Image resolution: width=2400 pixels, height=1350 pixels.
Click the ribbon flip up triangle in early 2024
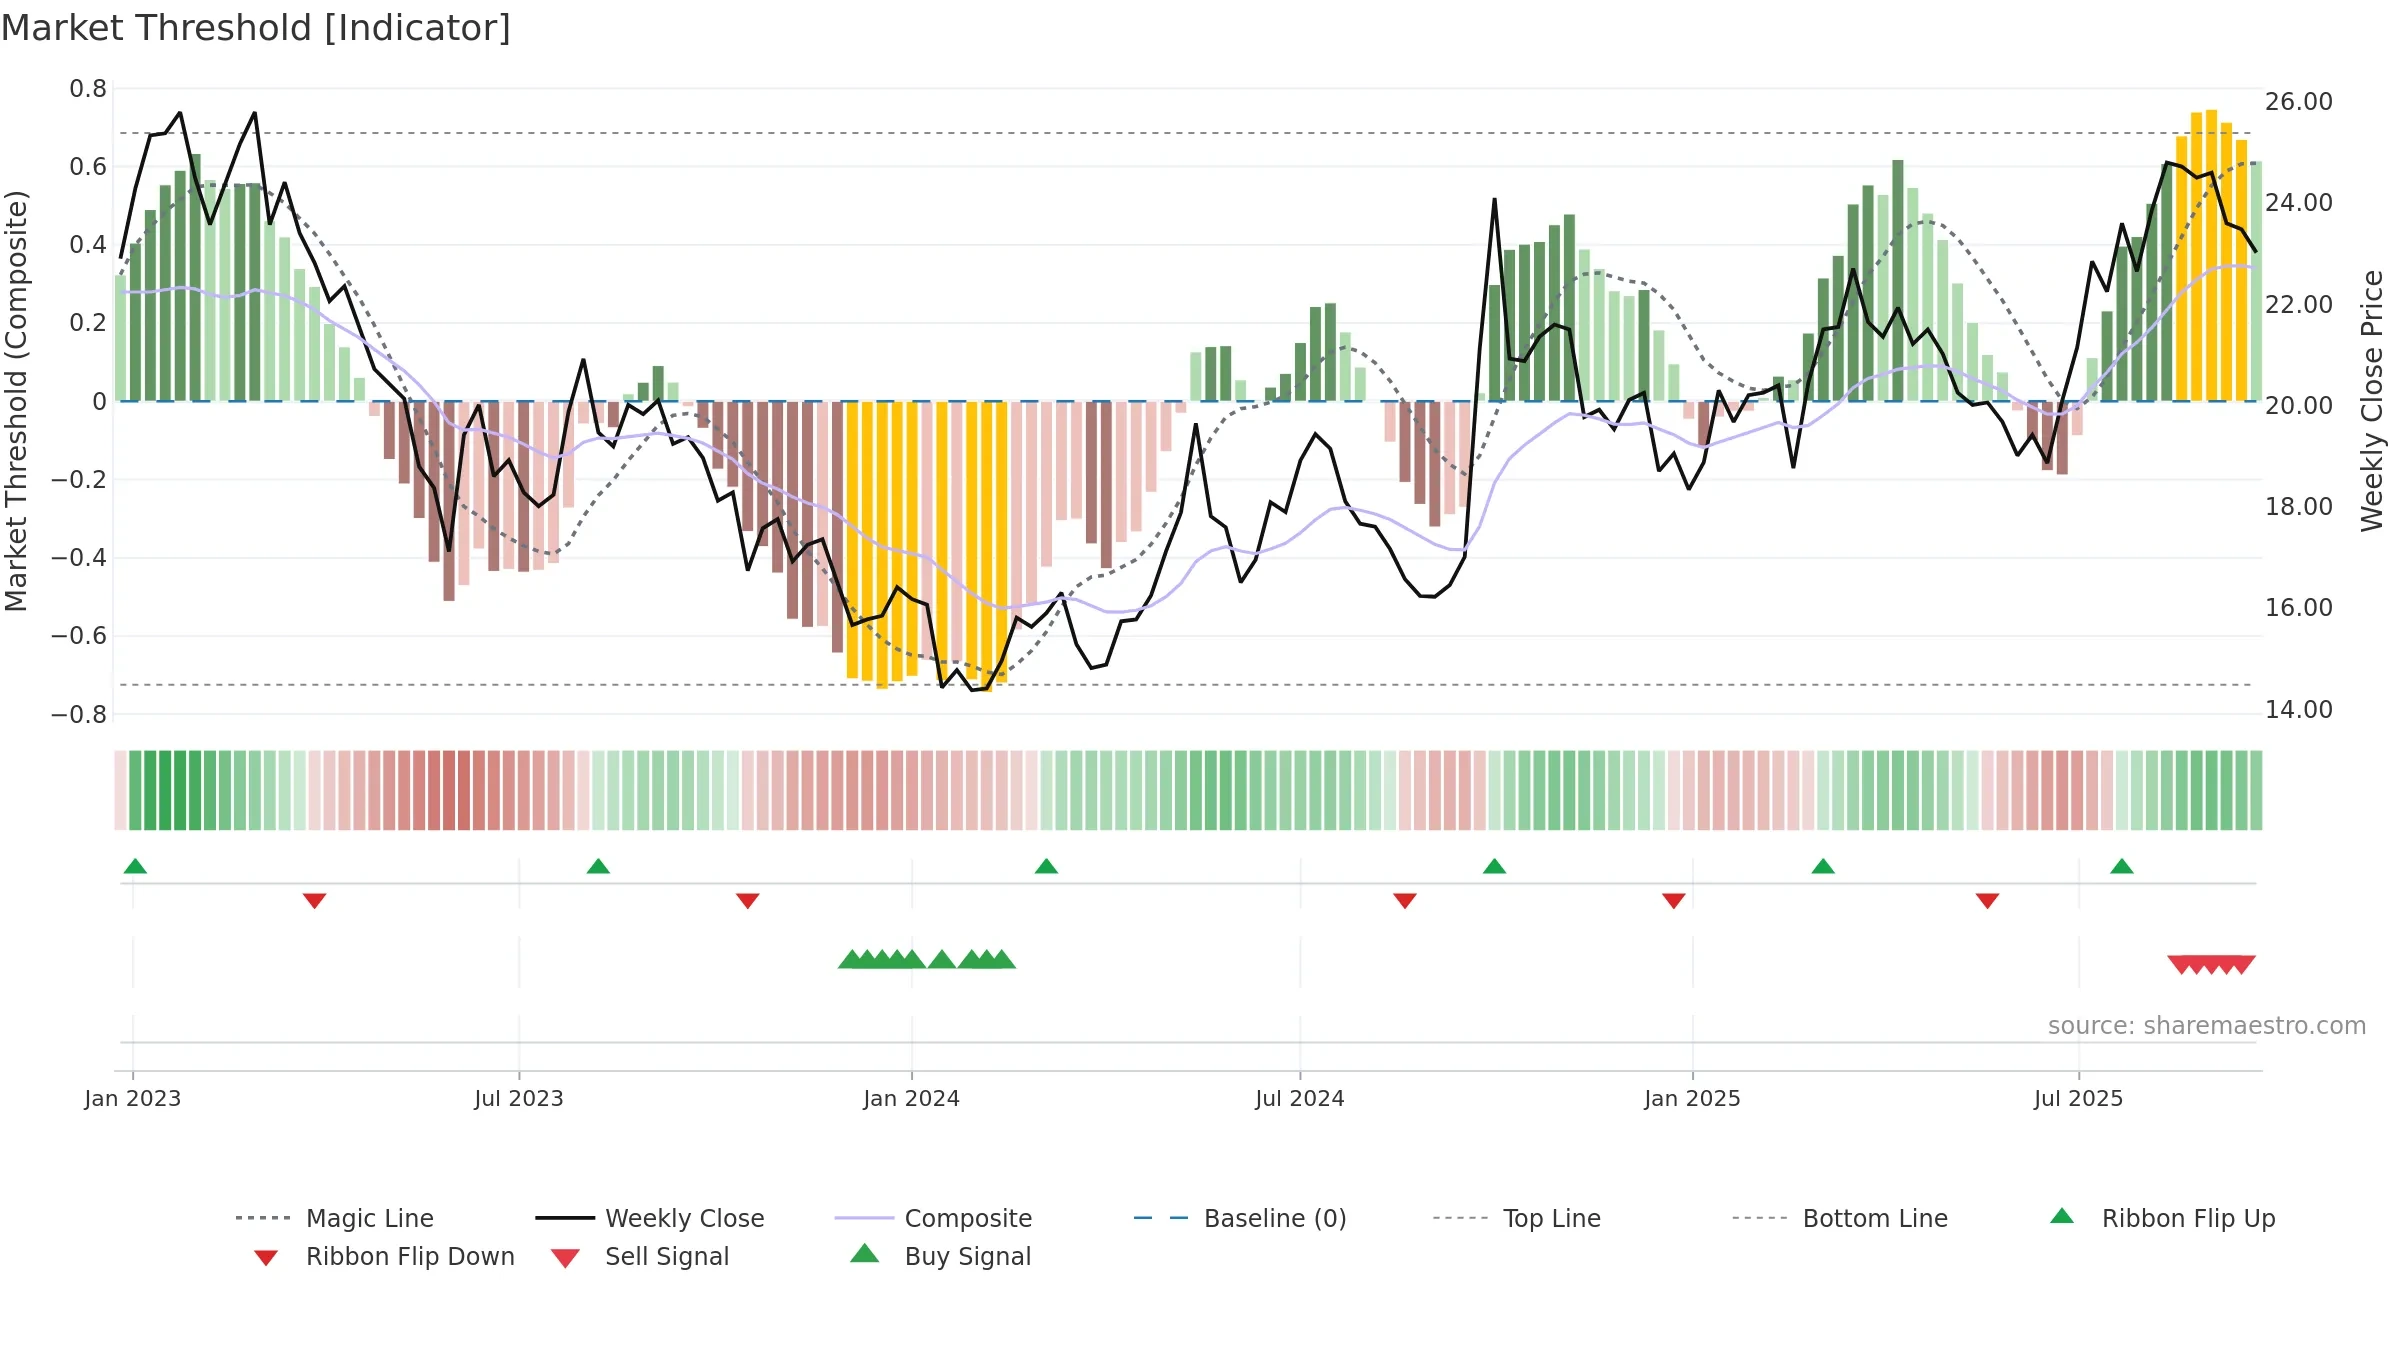click(x=1046, y=866)
